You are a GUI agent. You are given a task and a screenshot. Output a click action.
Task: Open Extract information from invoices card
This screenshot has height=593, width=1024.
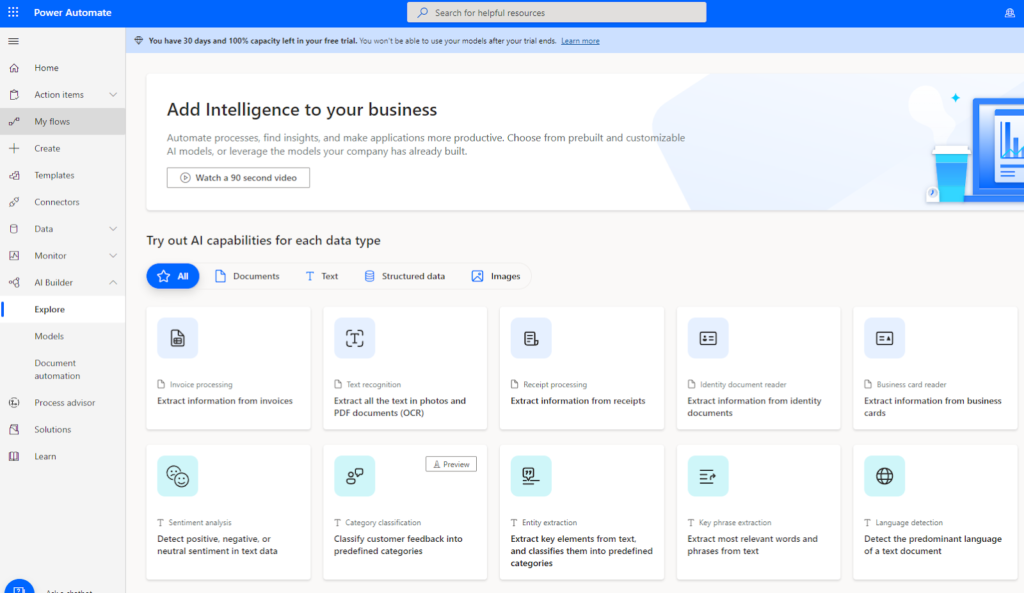229,368
